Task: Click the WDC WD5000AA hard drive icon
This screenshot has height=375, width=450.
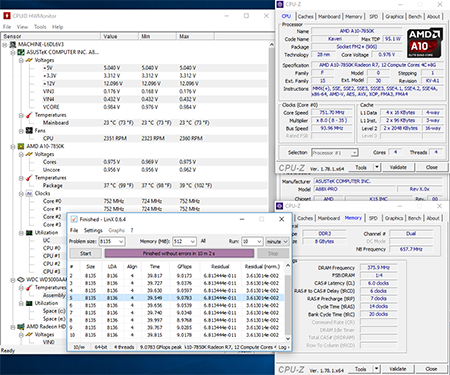Action: pos(21,279)
